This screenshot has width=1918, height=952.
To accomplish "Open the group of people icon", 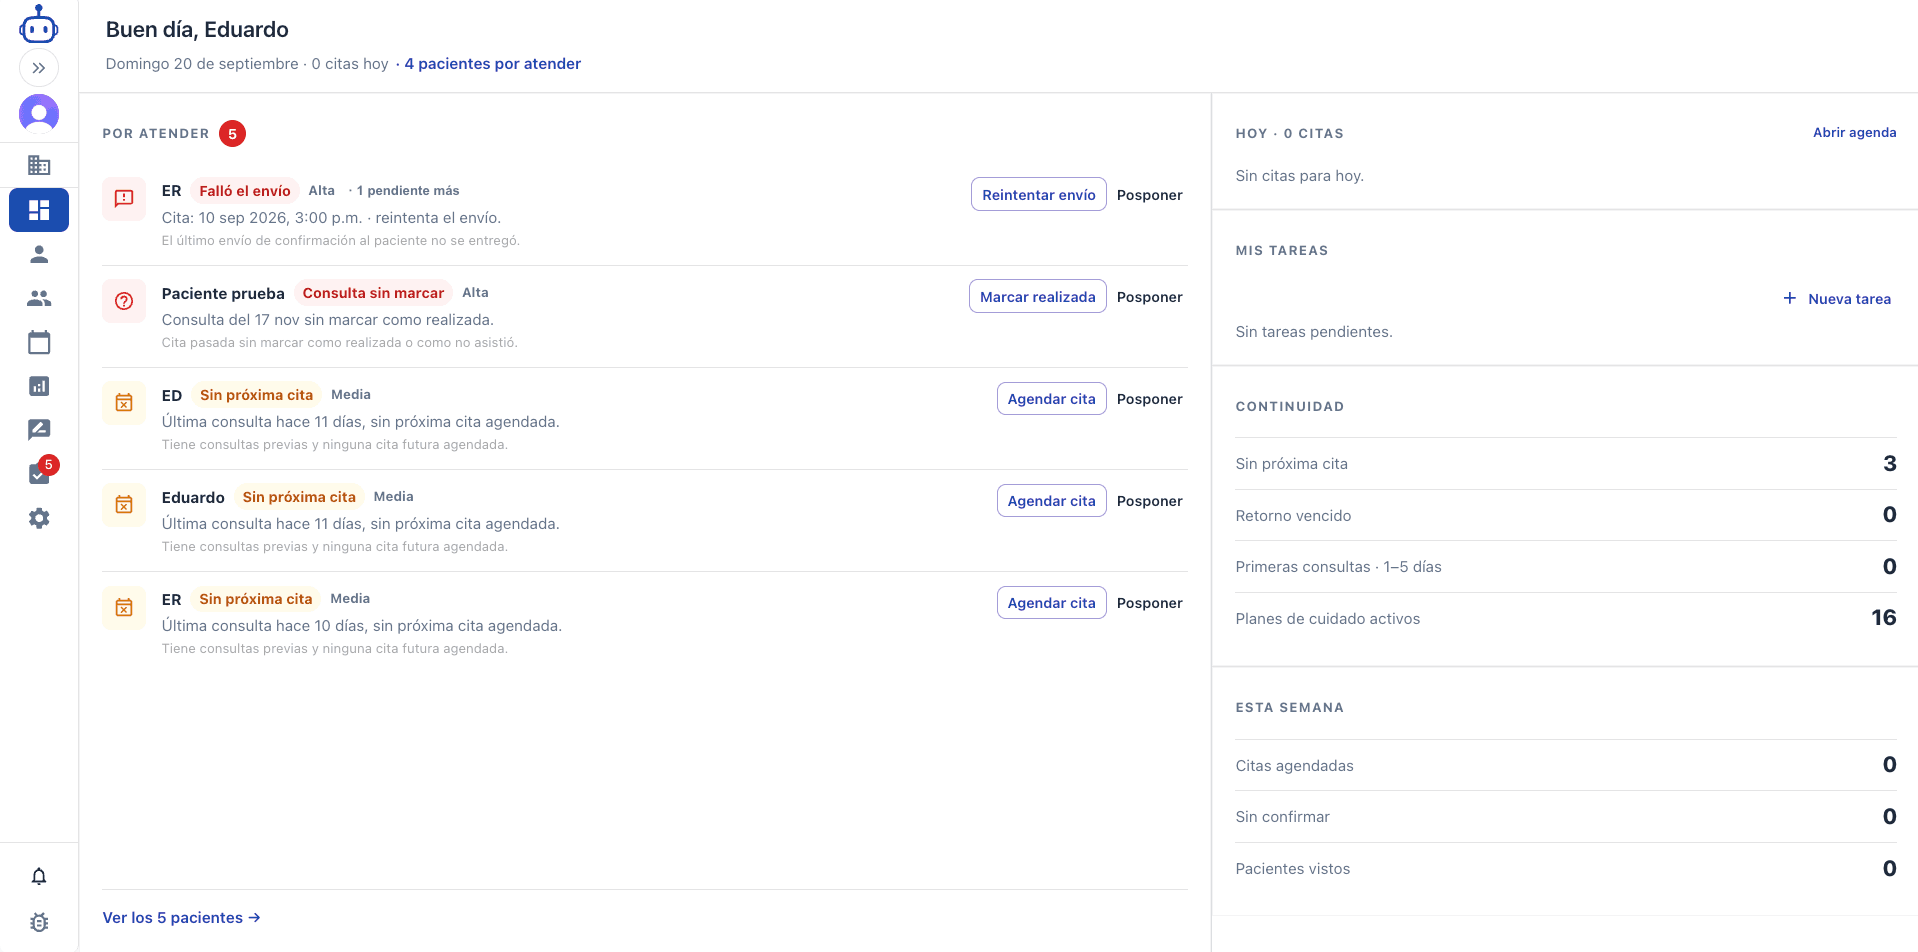I will click(x=39, y=298).
